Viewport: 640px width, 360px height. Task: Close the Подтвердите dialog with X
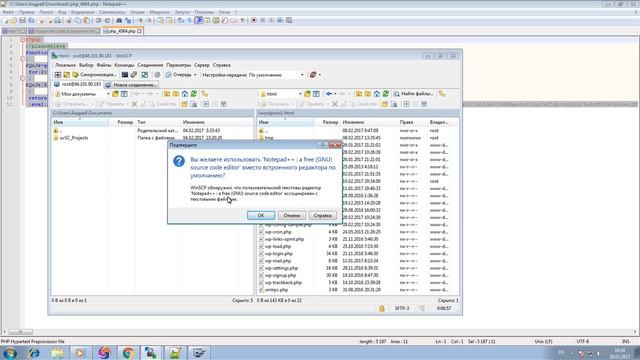[x=335, y=145]
